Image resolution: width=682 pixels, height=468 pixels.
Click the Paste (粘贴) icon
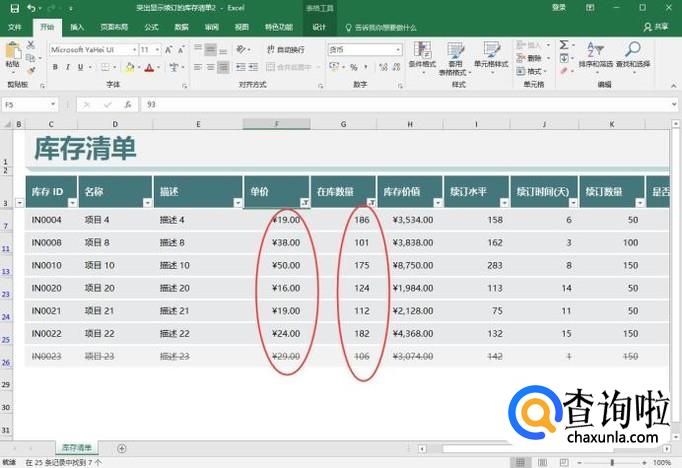(12, 55)
